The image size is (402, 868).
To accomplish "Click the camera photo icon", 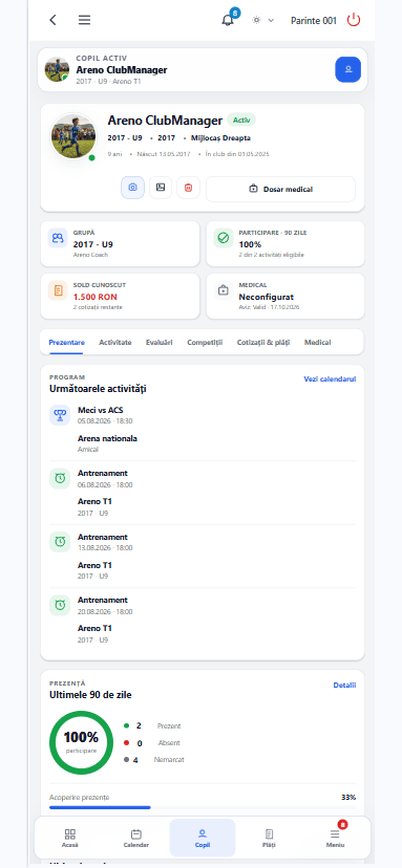I will click(x=133, y=188).
